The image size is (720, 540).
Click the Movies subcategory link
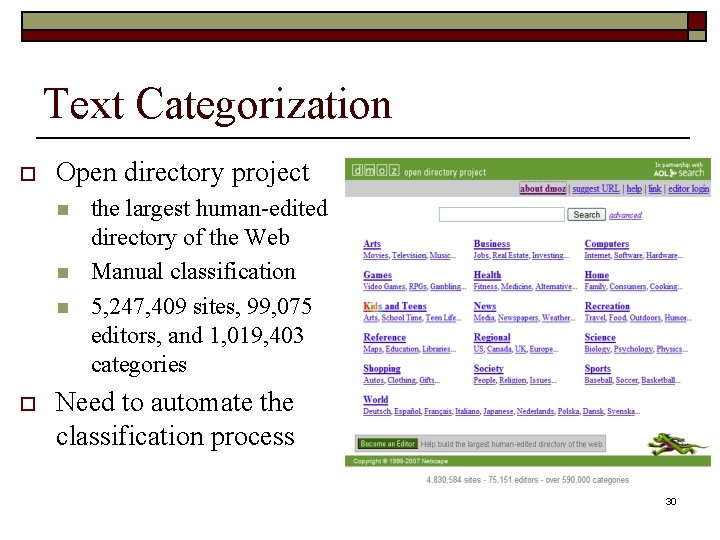click(x=375, y=256)
